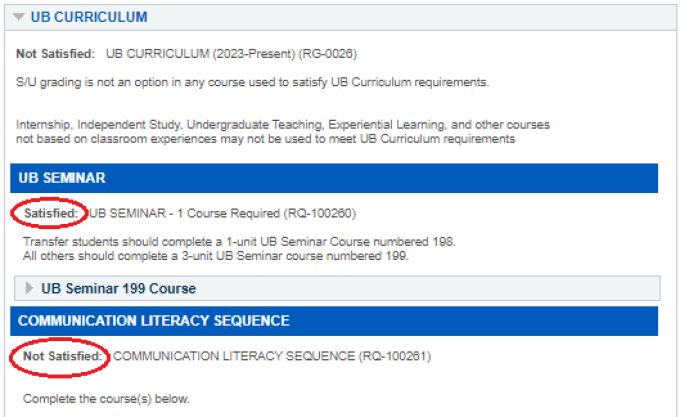Click "Not Satisfied:" status beside UB CURRICULUM (2023-Present)
Screen dimensions: 680x417
(x=56, y=53)
